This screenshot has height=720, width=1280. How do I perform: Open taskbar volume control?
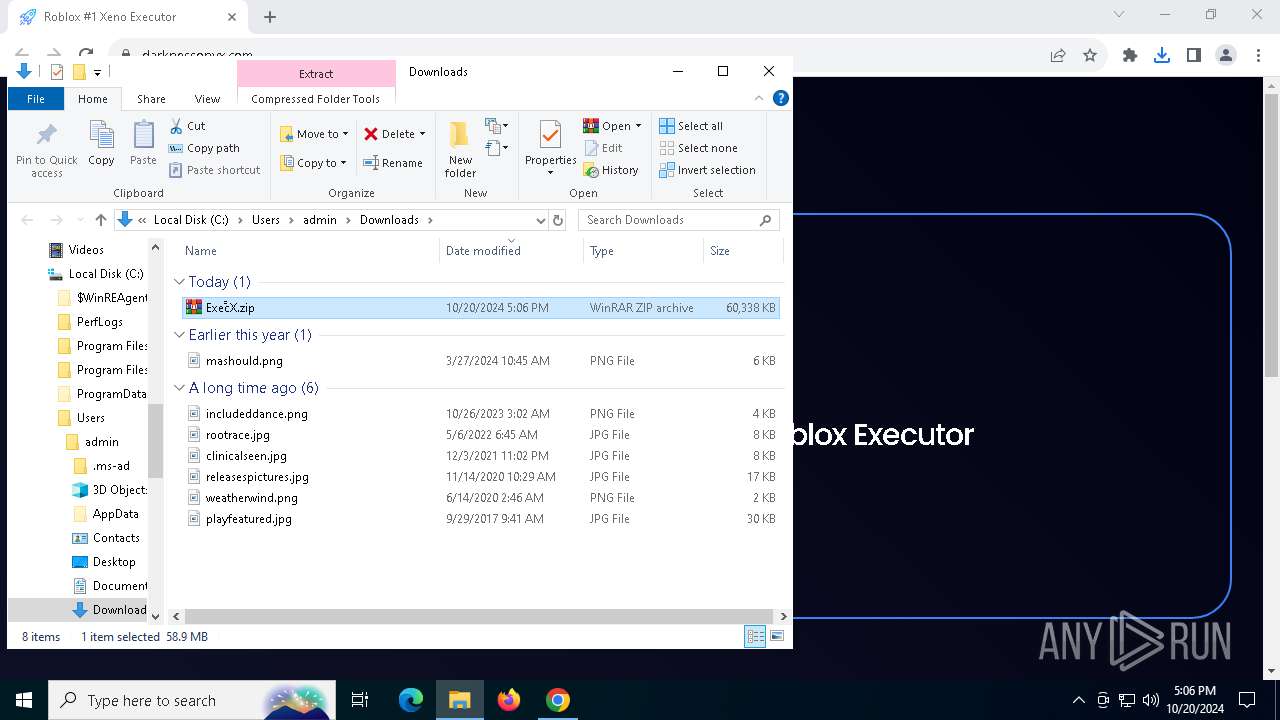click(x=1150, y=700)
